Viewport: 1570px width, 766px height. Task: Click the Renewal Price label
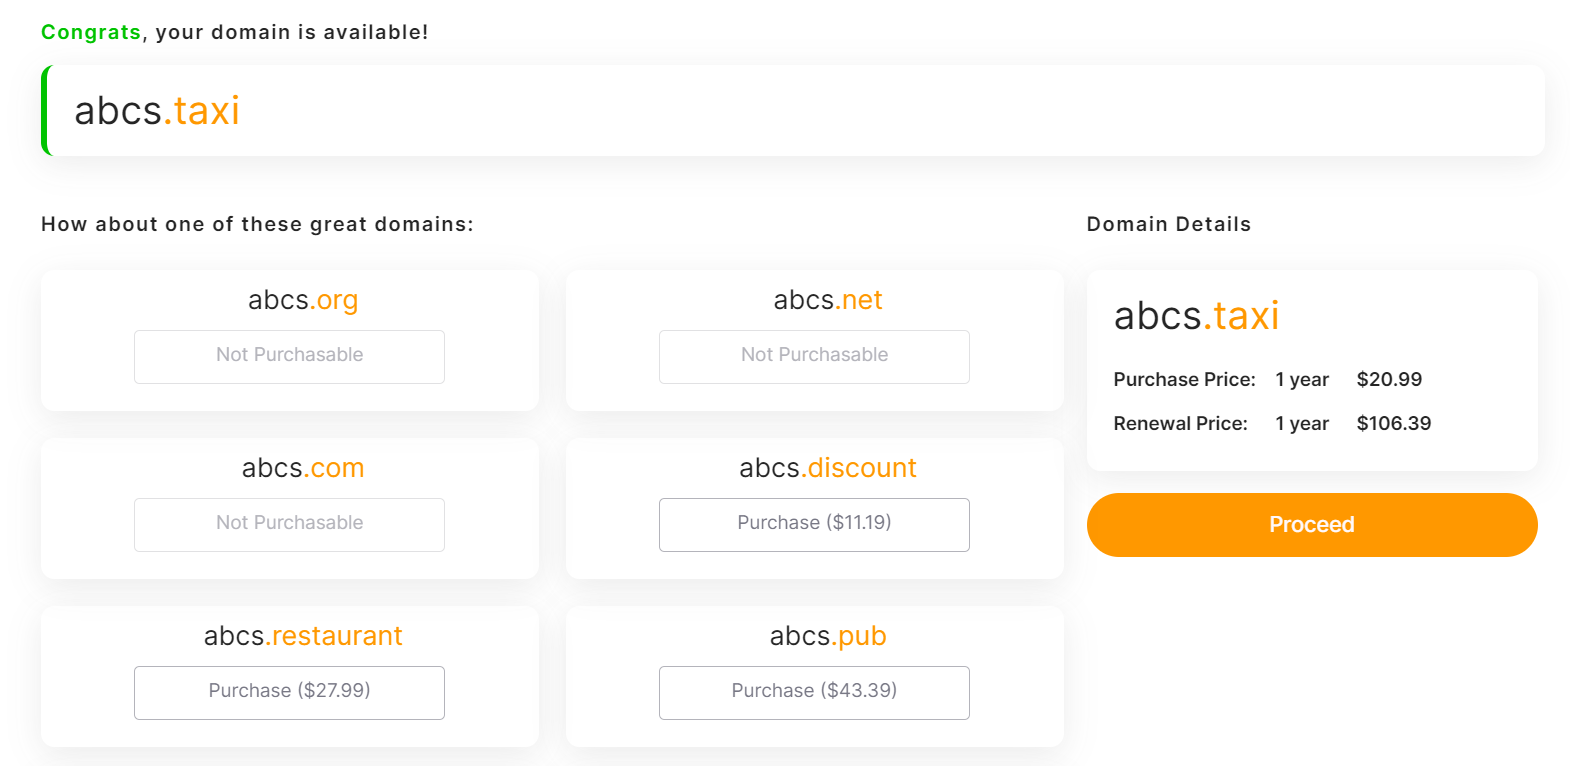1180,424
